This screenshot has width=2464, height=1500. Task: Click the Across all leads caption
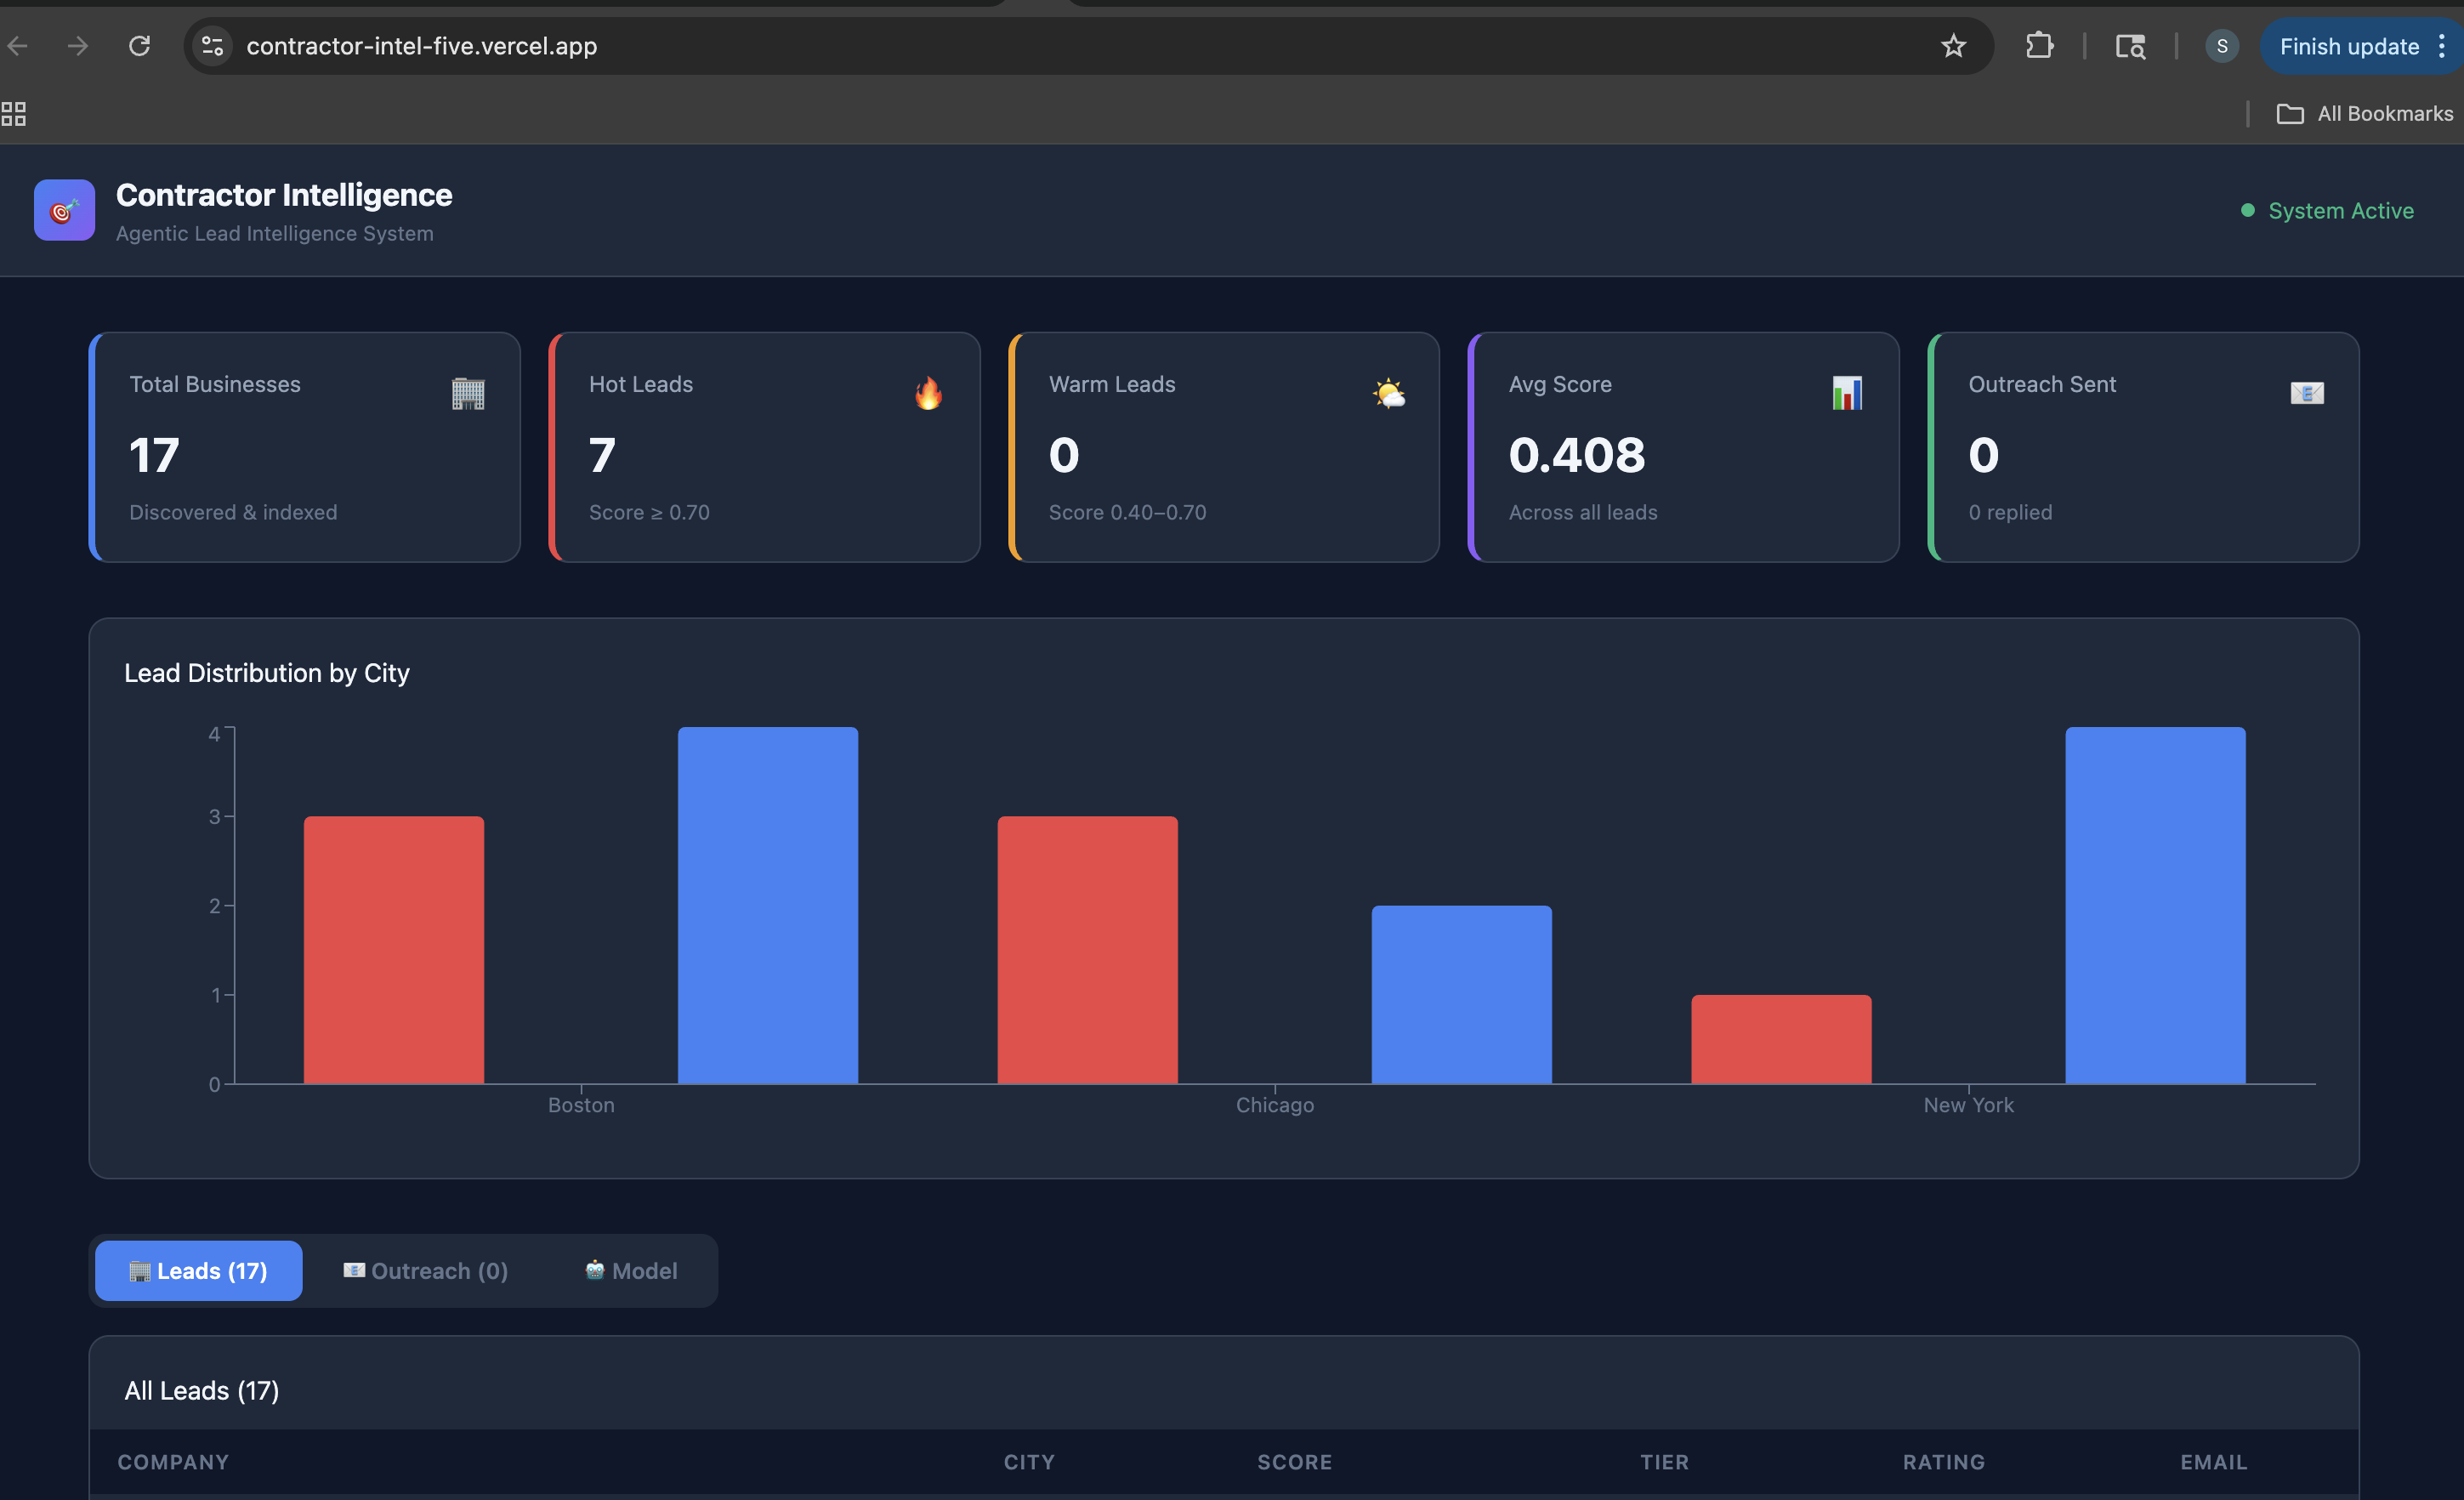click(x=1582, y=512)
